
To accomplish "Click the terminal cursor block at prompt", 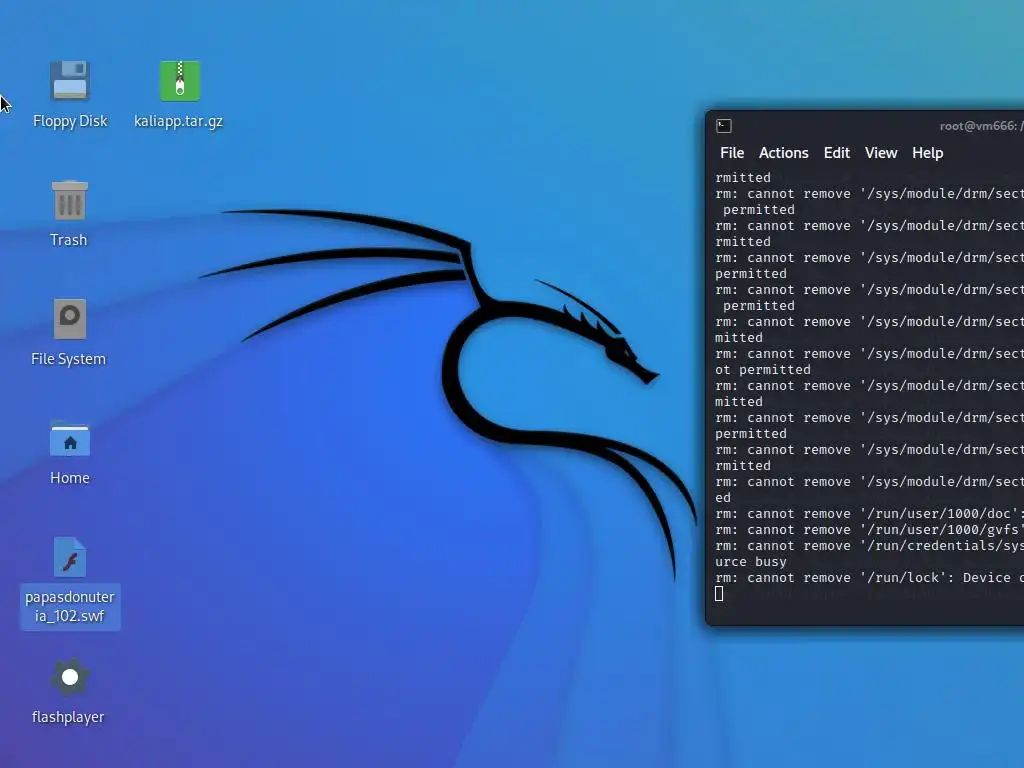I will tap(719, 594).
